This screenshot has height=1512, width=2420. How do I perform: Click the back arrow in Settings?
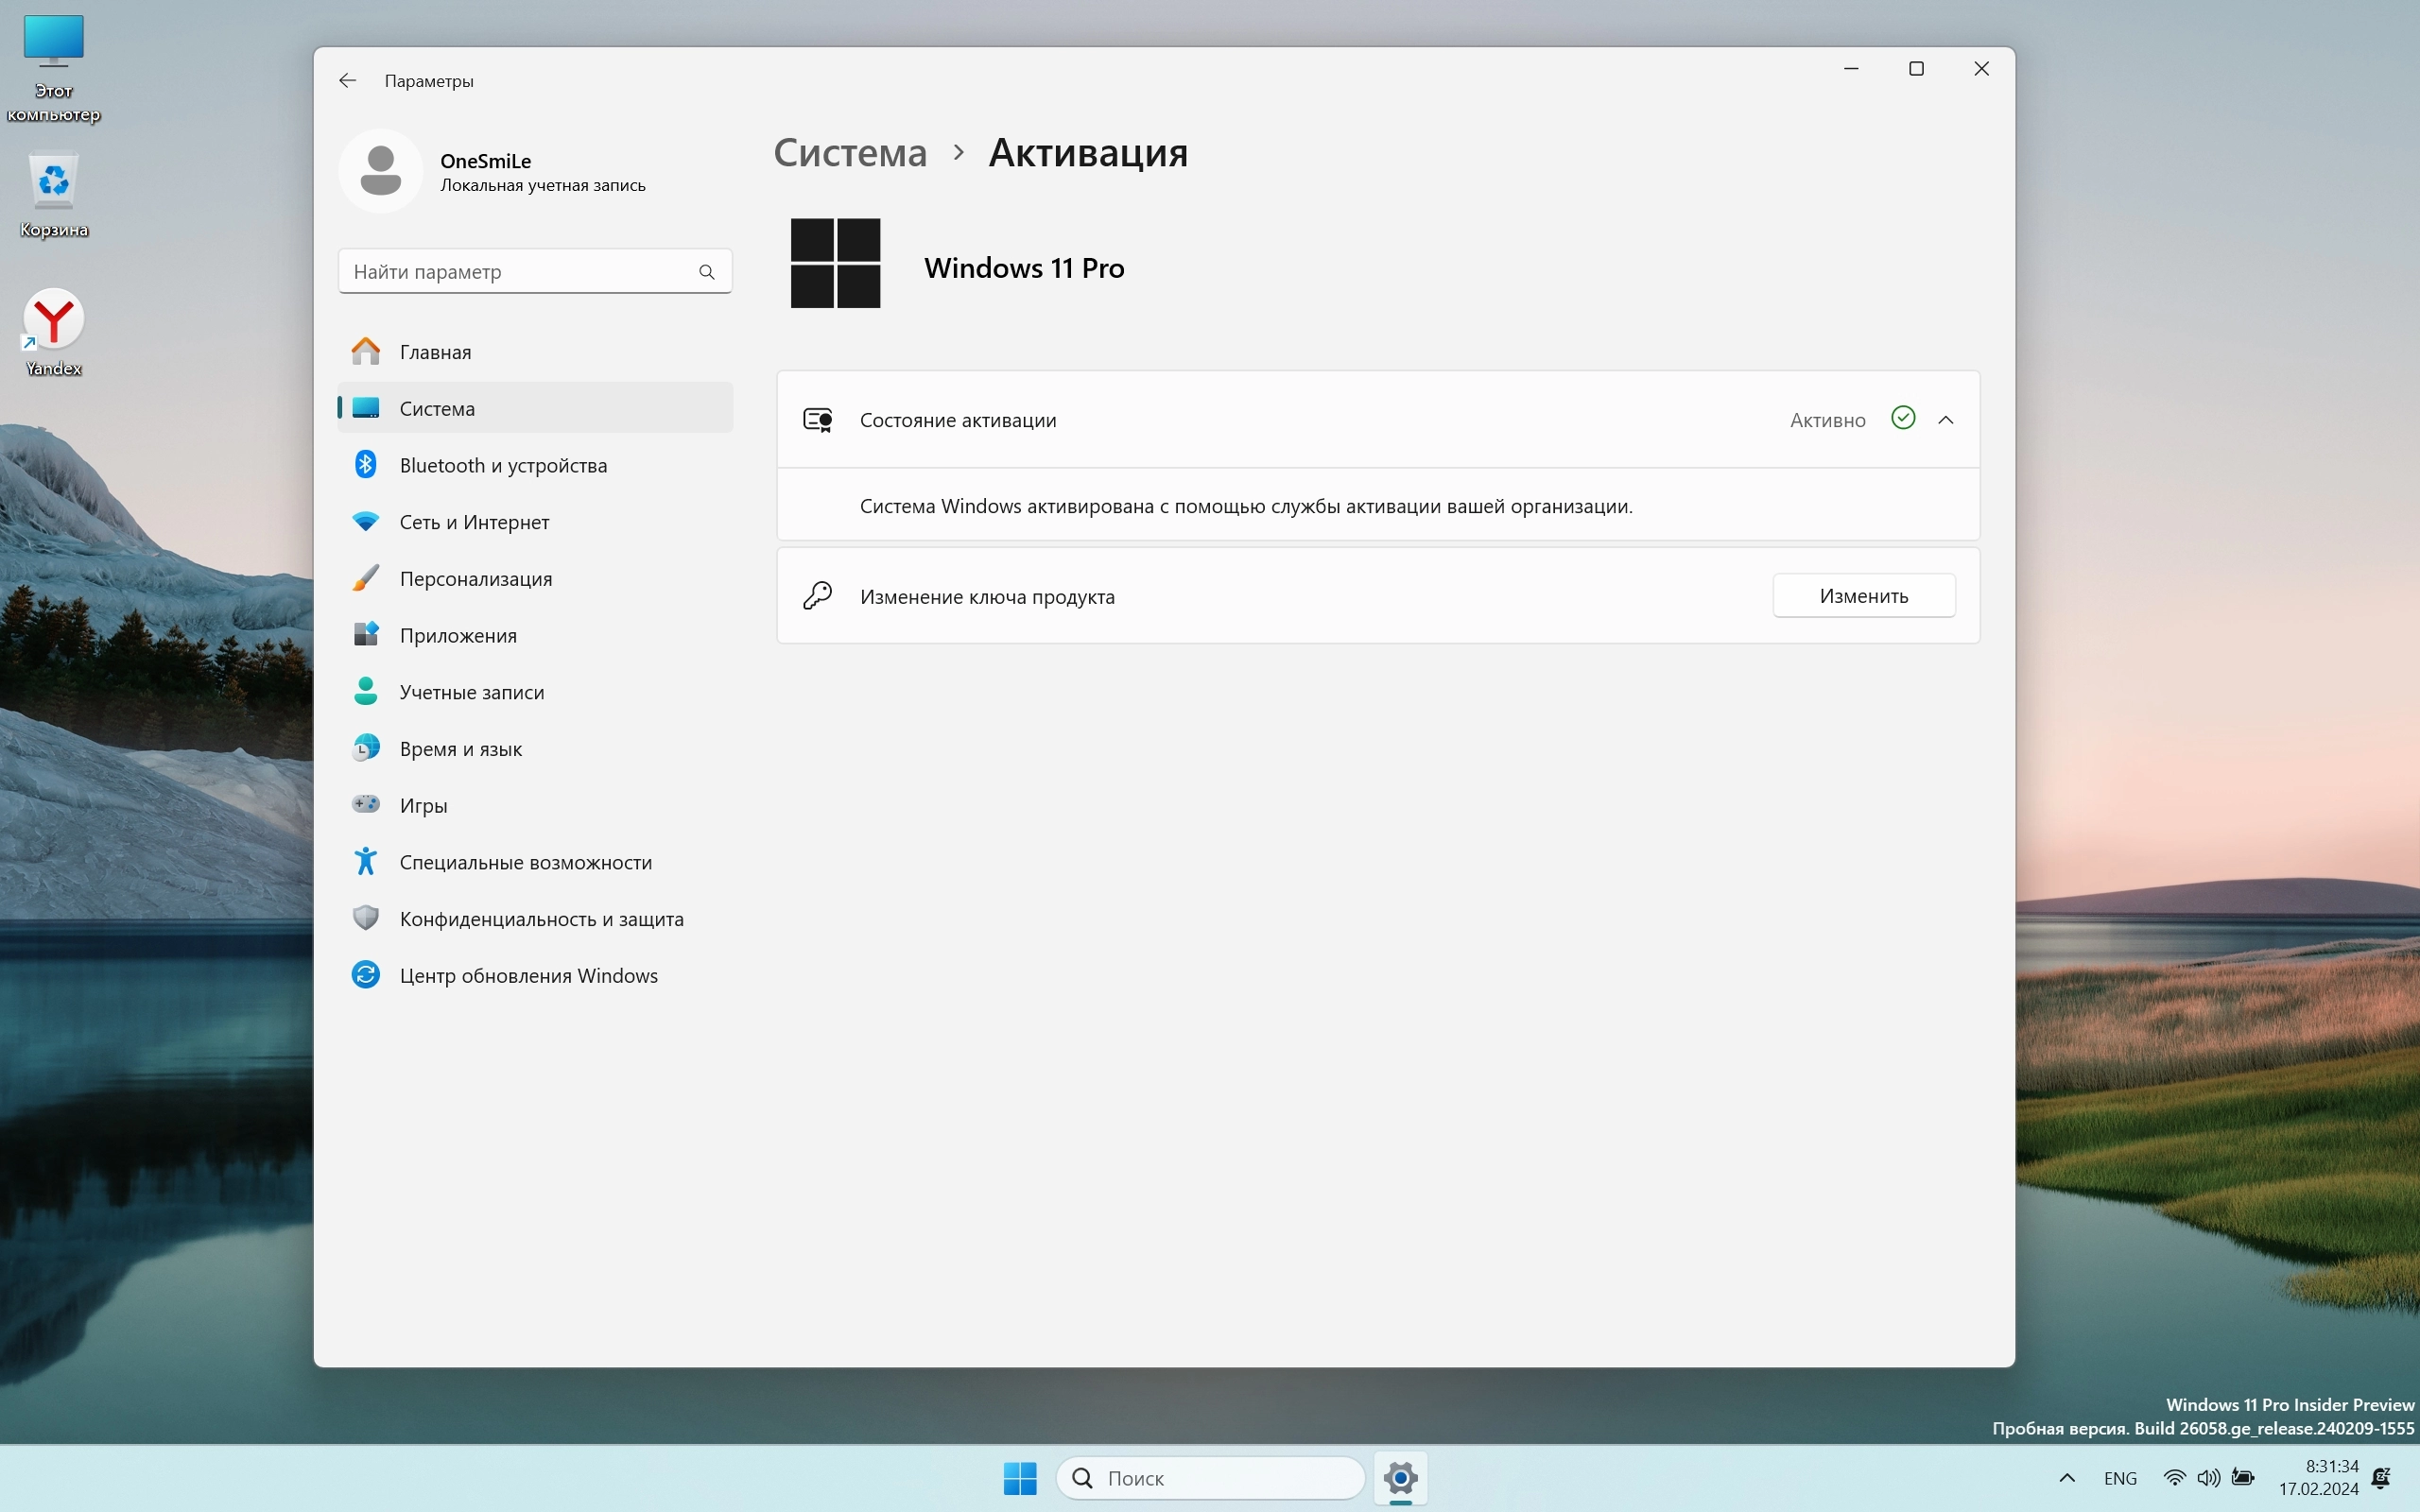coord(347,81)
